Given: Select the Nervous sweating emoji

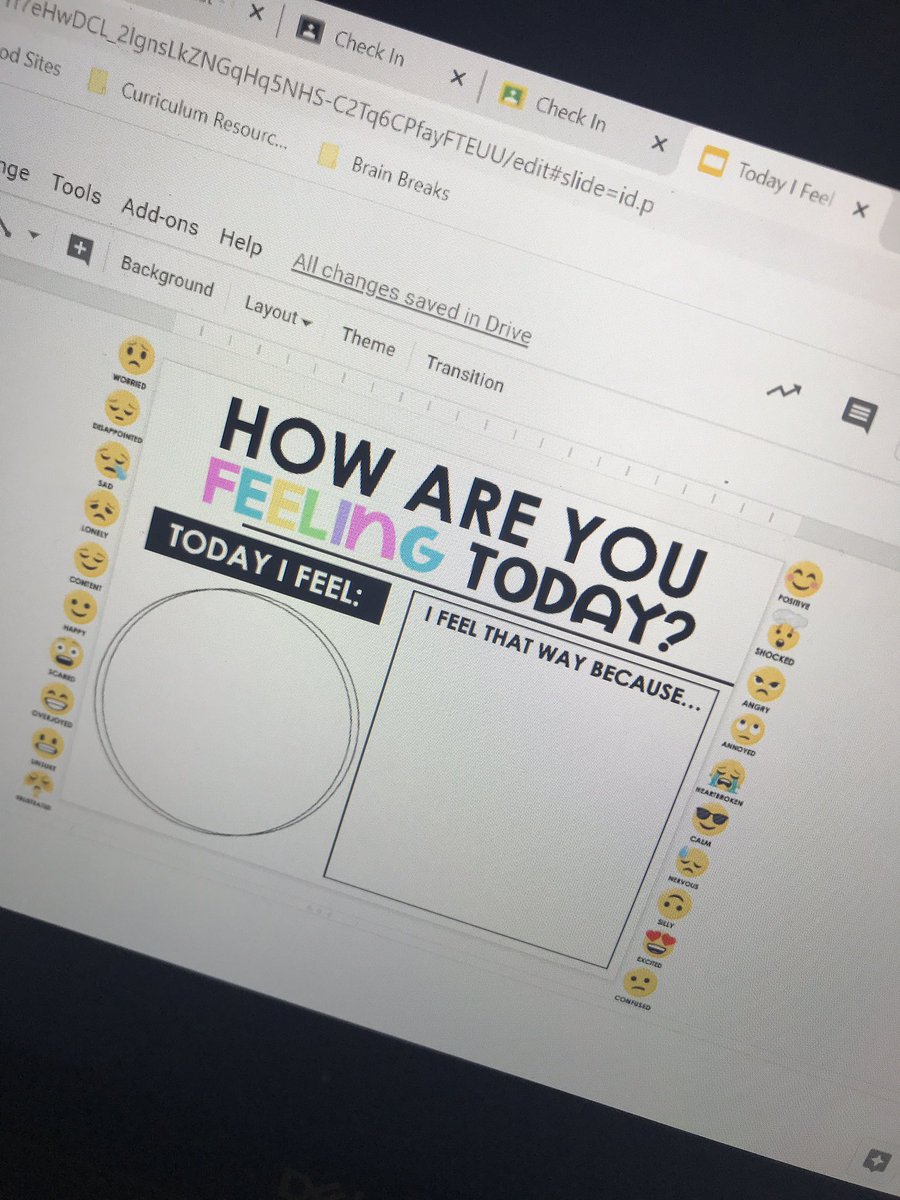Looking at the screenshot, I should tap(692, 862).
